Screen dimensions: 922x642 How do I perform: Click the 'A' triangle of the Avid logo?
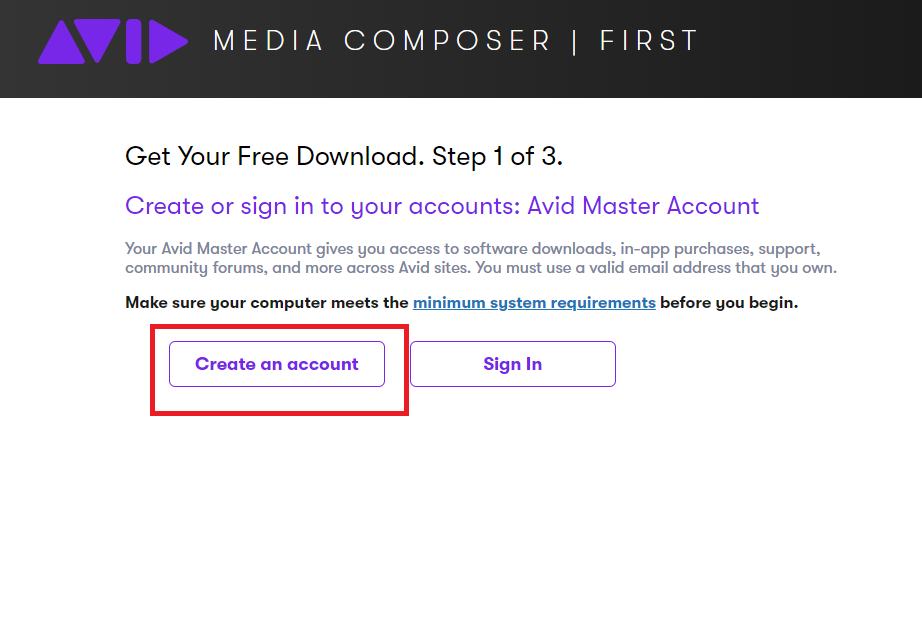coord(59,46)
